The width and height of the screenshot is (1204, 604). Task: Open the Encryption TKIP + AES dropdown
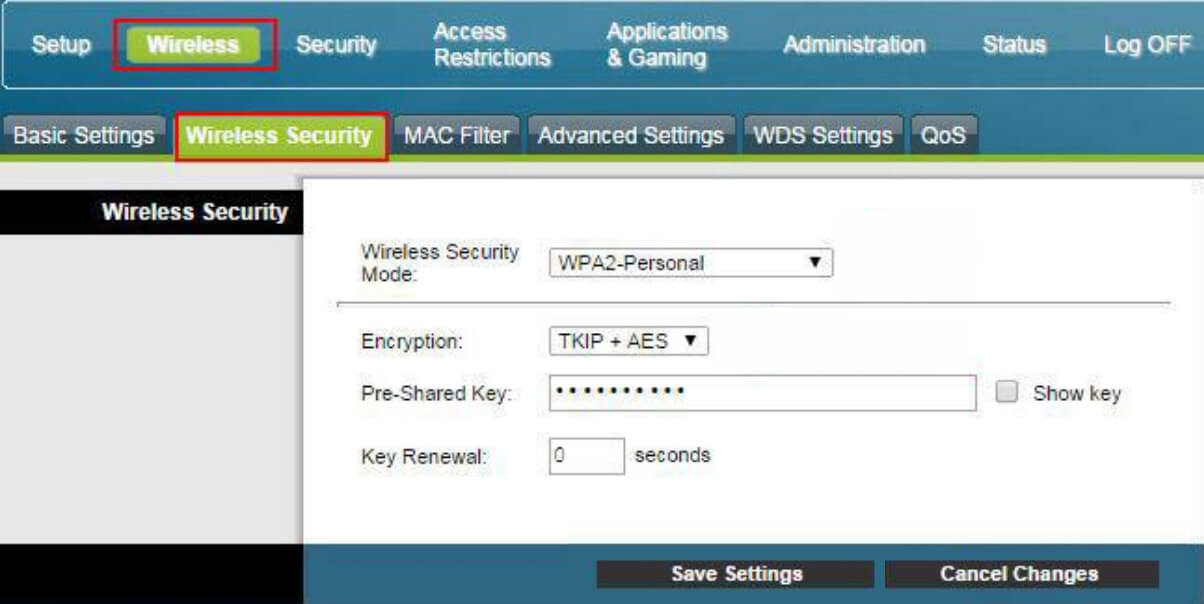point(628,342)
